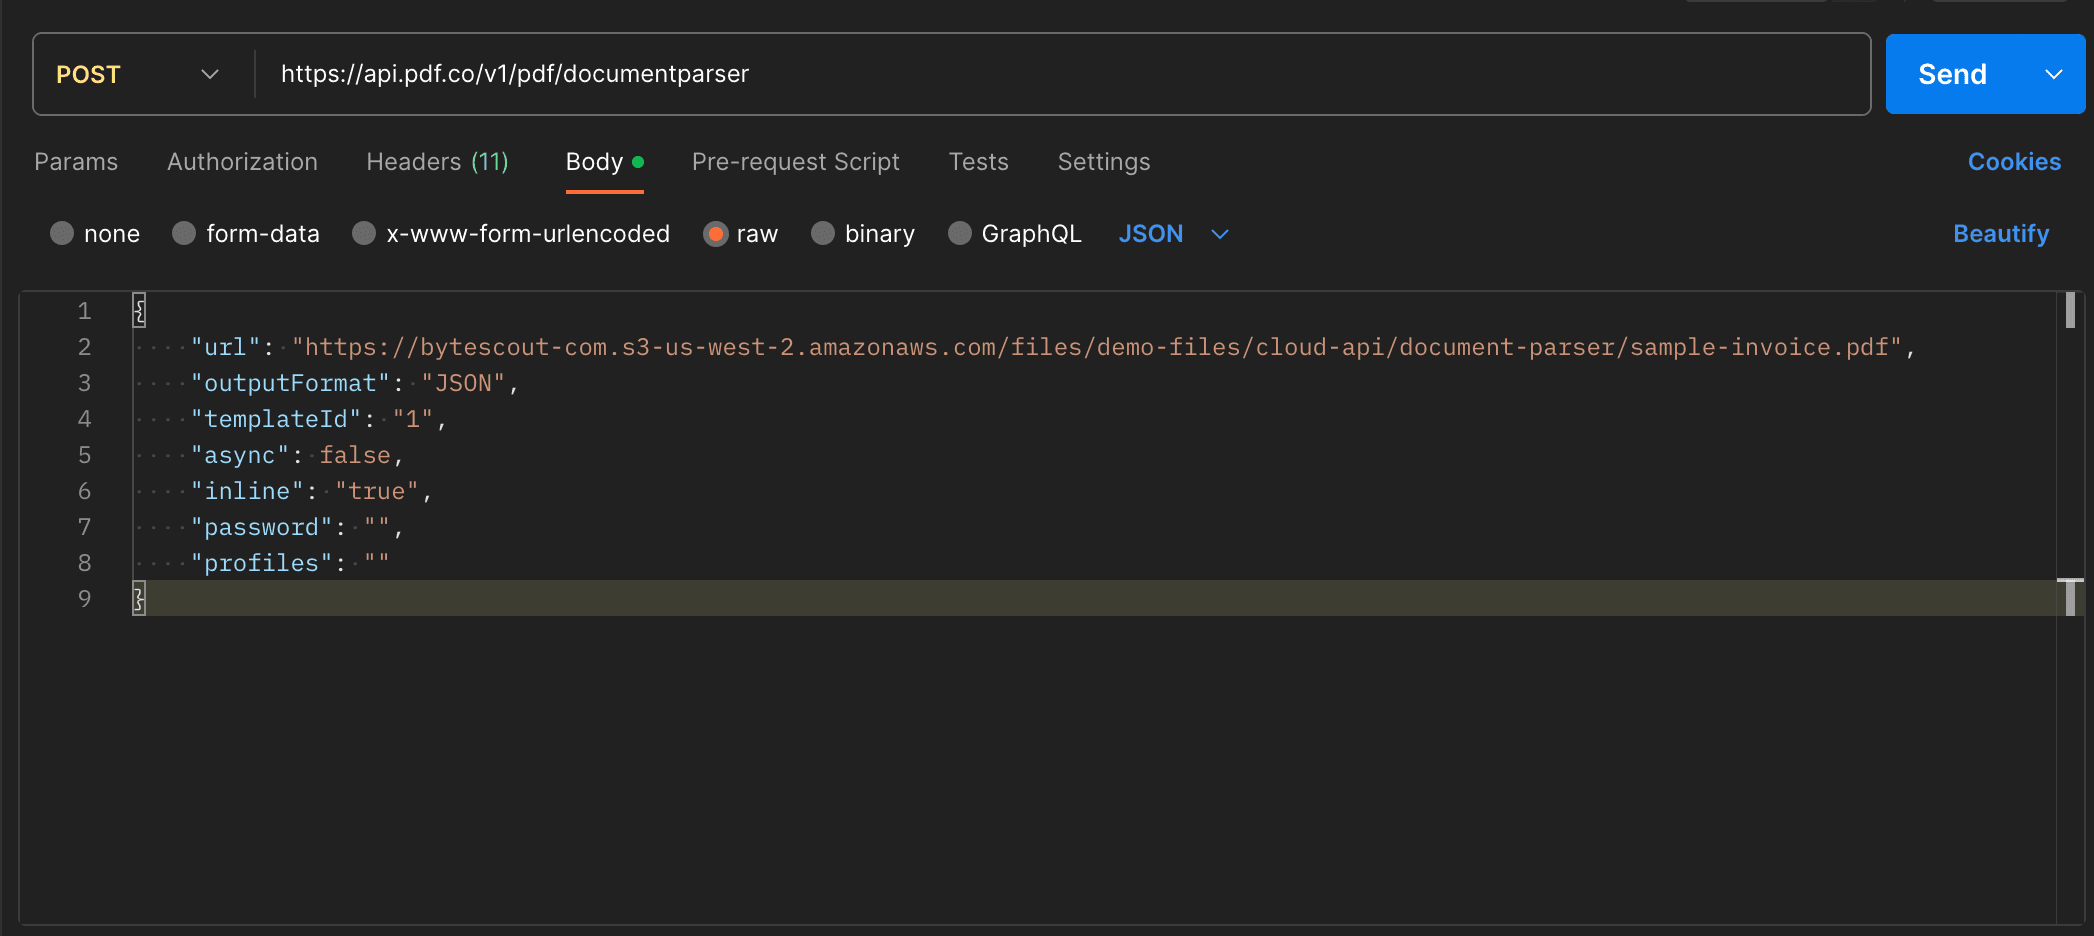Screen dimensions: 2094x936
Task: Click Beautify to format the JSON
Action: coord(2000,234)
